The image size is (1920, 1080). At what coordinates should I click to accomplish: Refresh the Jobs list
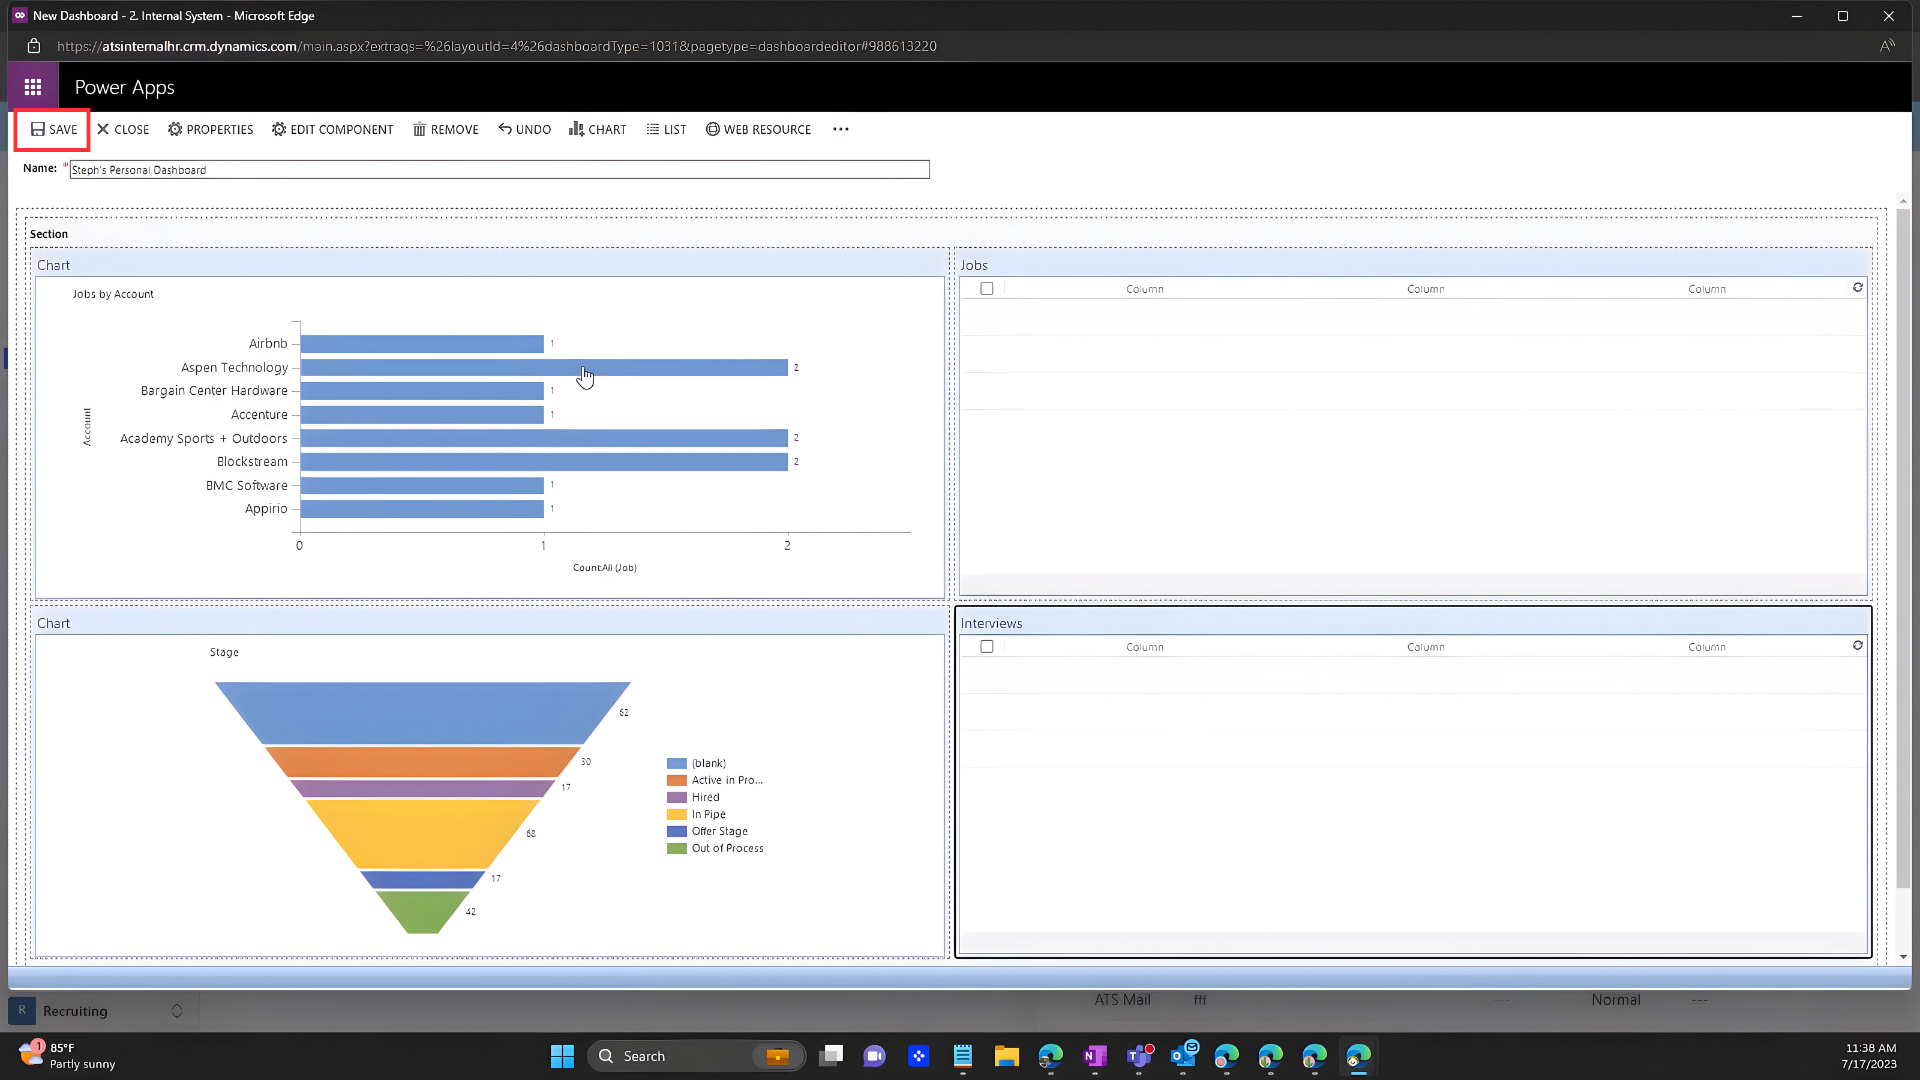[1858, 288]
